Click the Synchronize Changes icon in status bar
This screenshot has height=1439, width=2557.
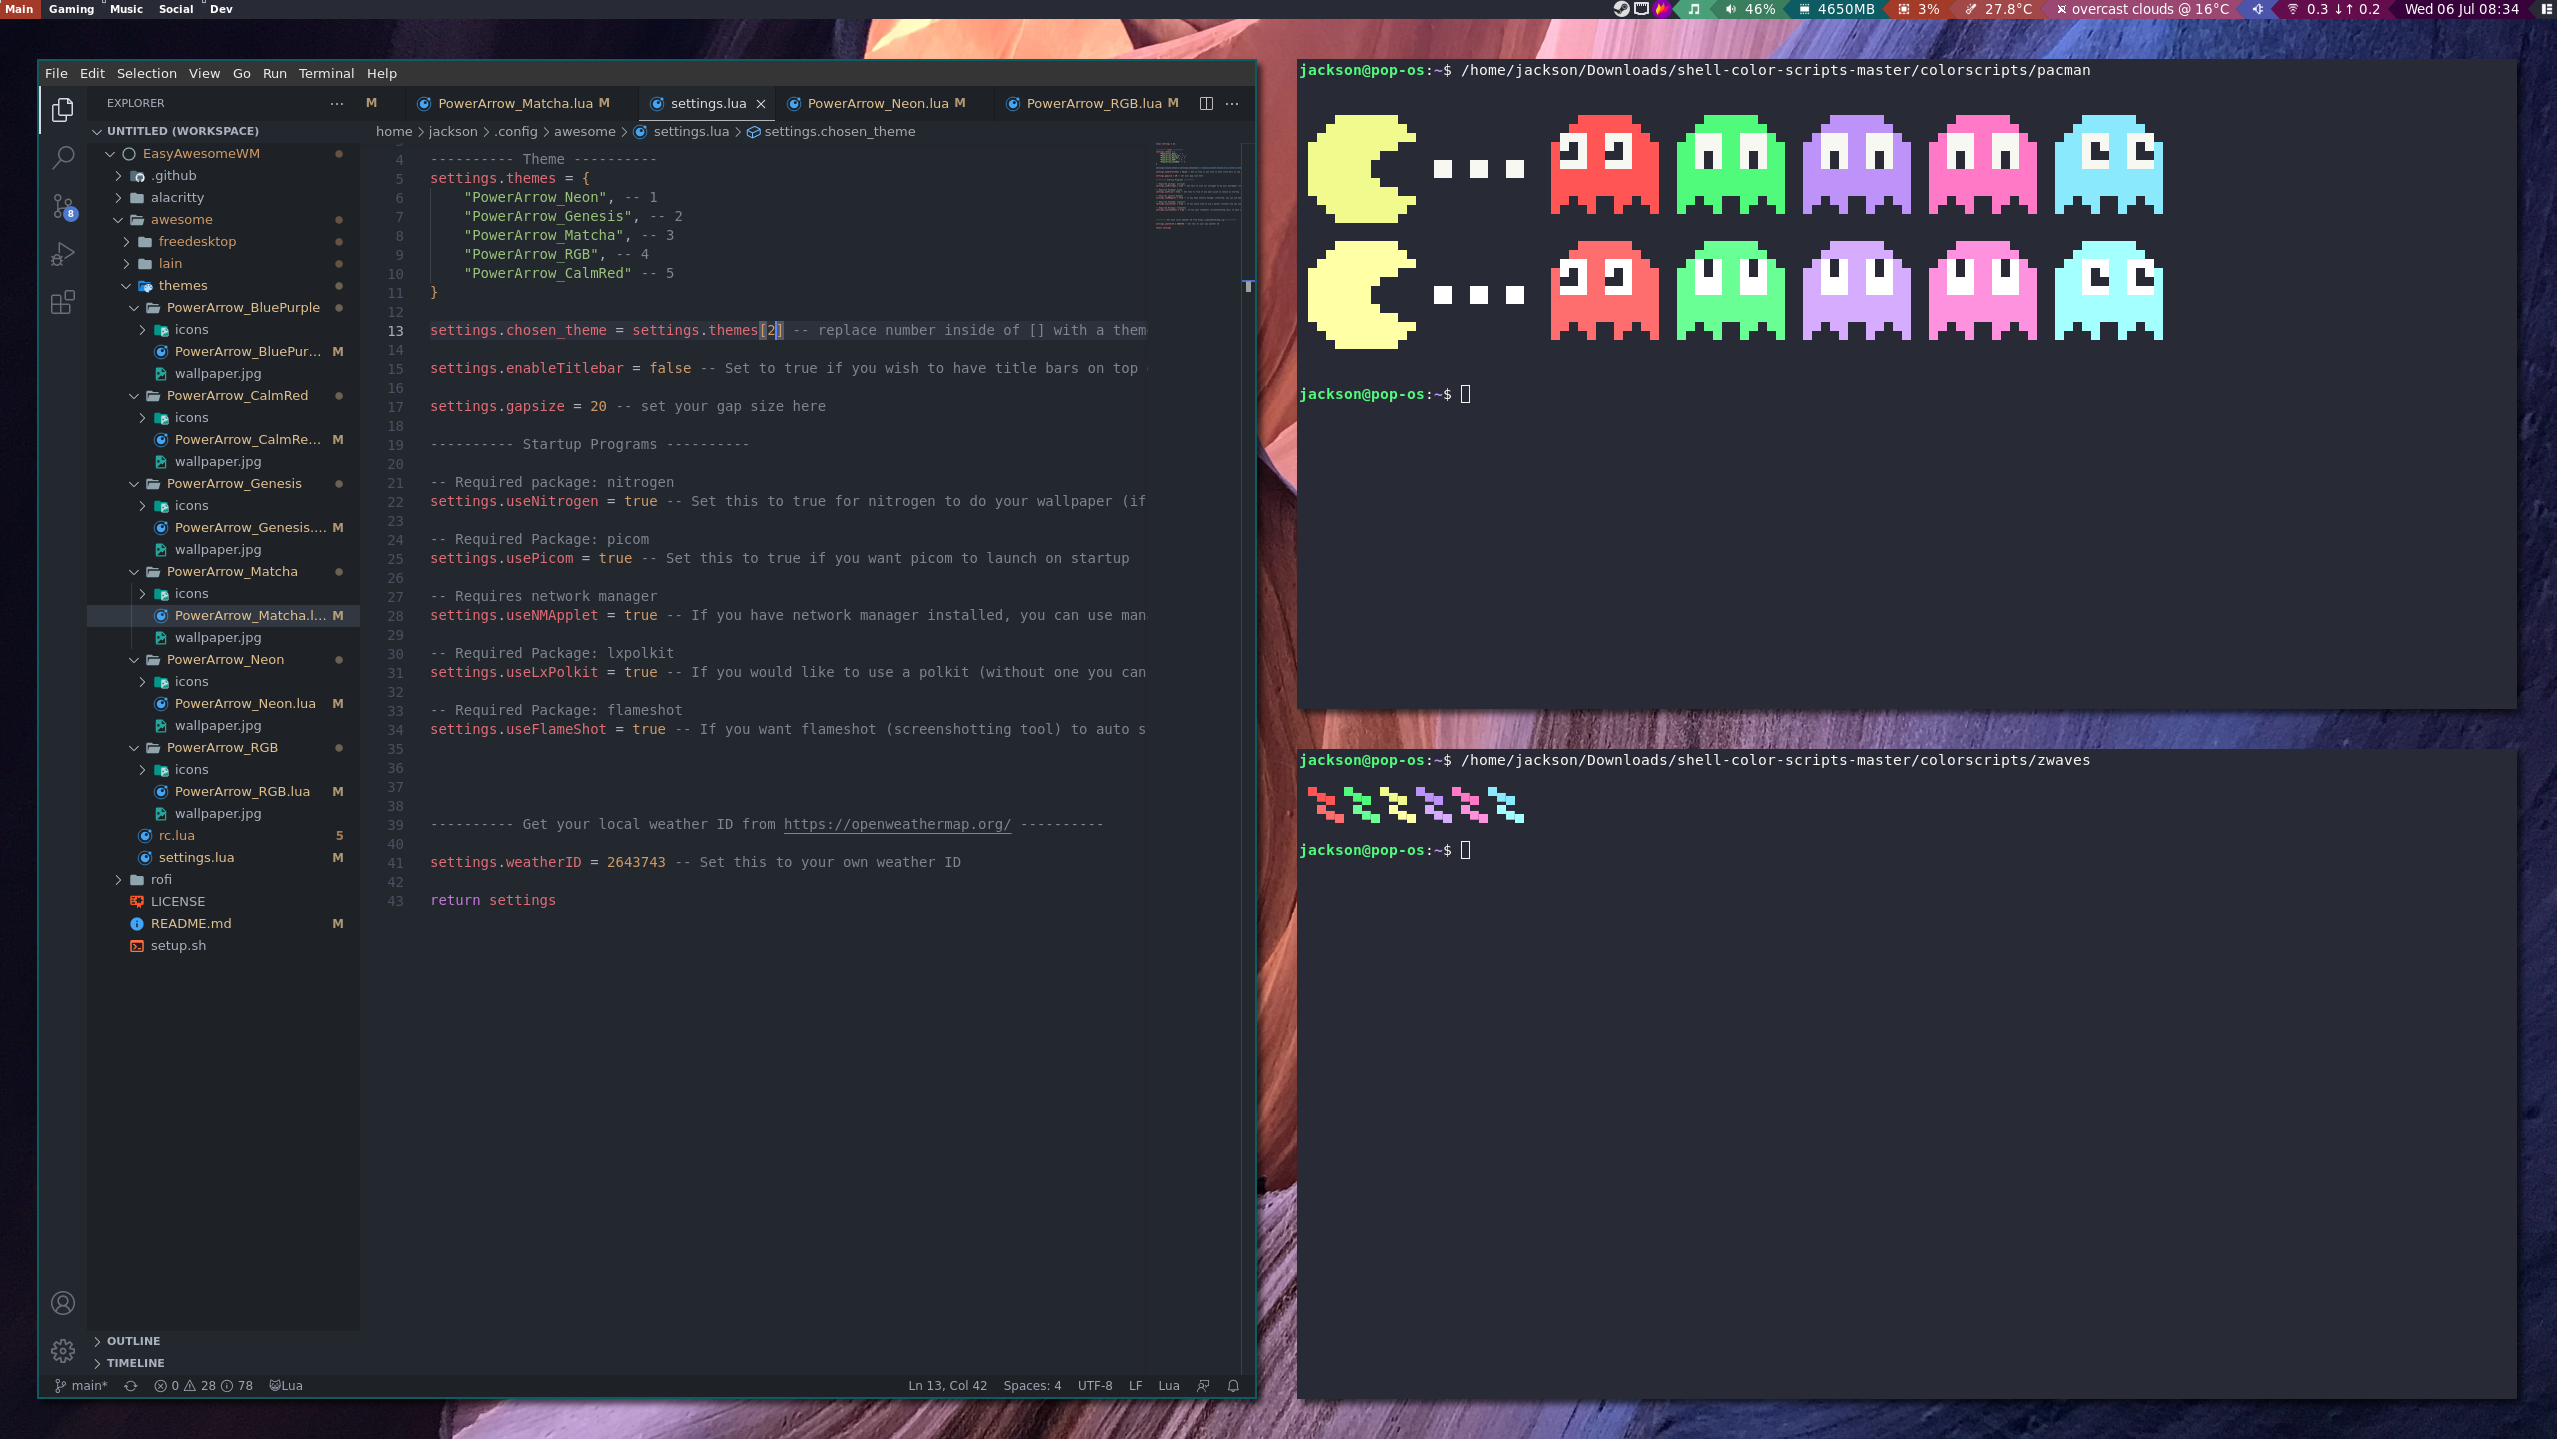(130, 1385)
